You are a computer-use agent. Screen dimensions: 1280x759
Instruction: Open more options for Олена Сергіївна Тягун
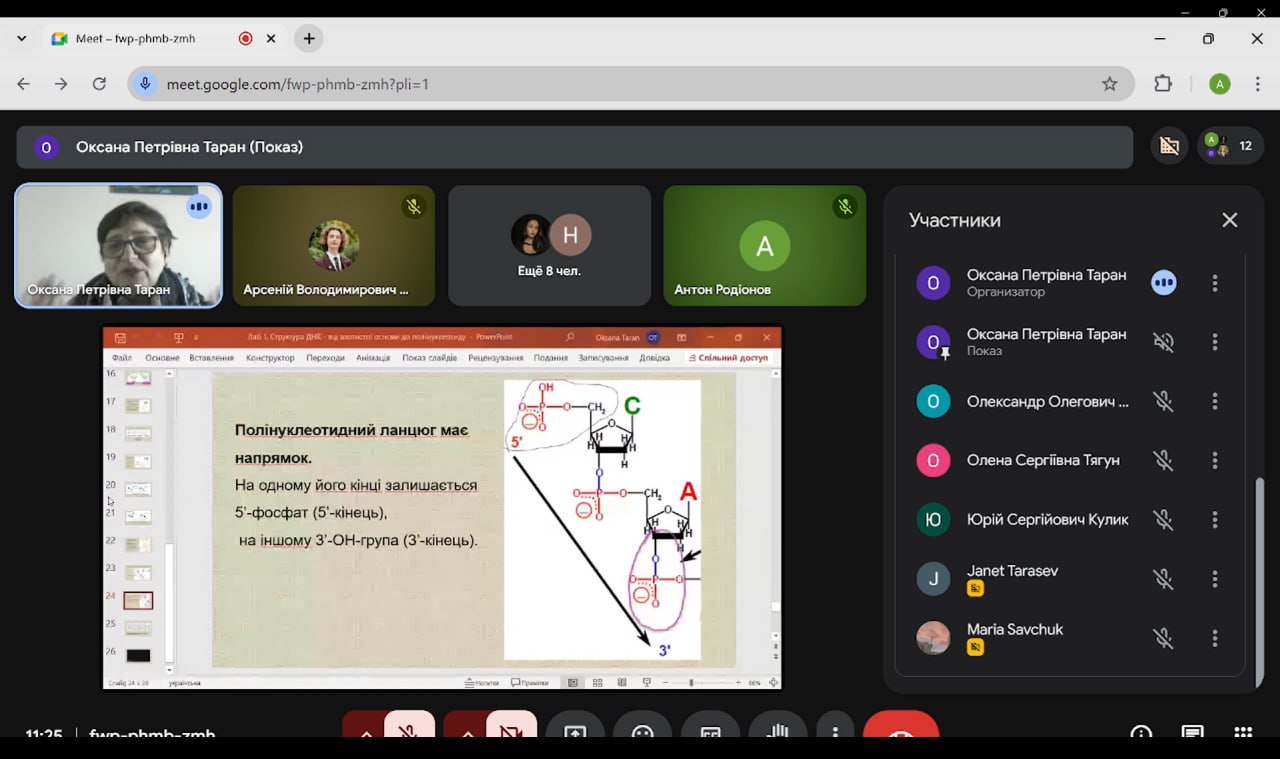click(1215, 460)
